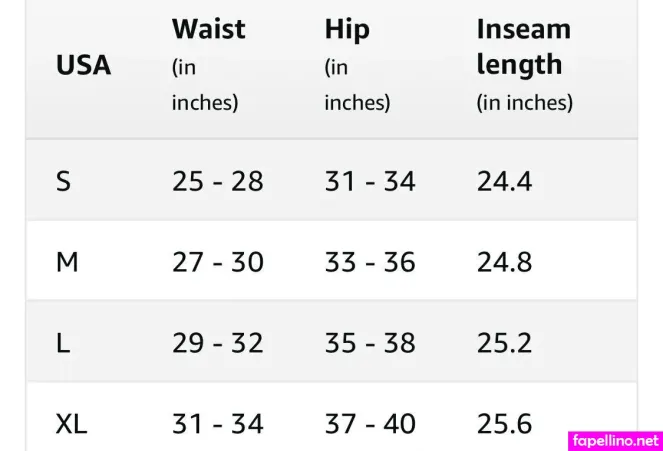Select the Inseam length column header
This screenshot has height=451, width=663.
524,47
